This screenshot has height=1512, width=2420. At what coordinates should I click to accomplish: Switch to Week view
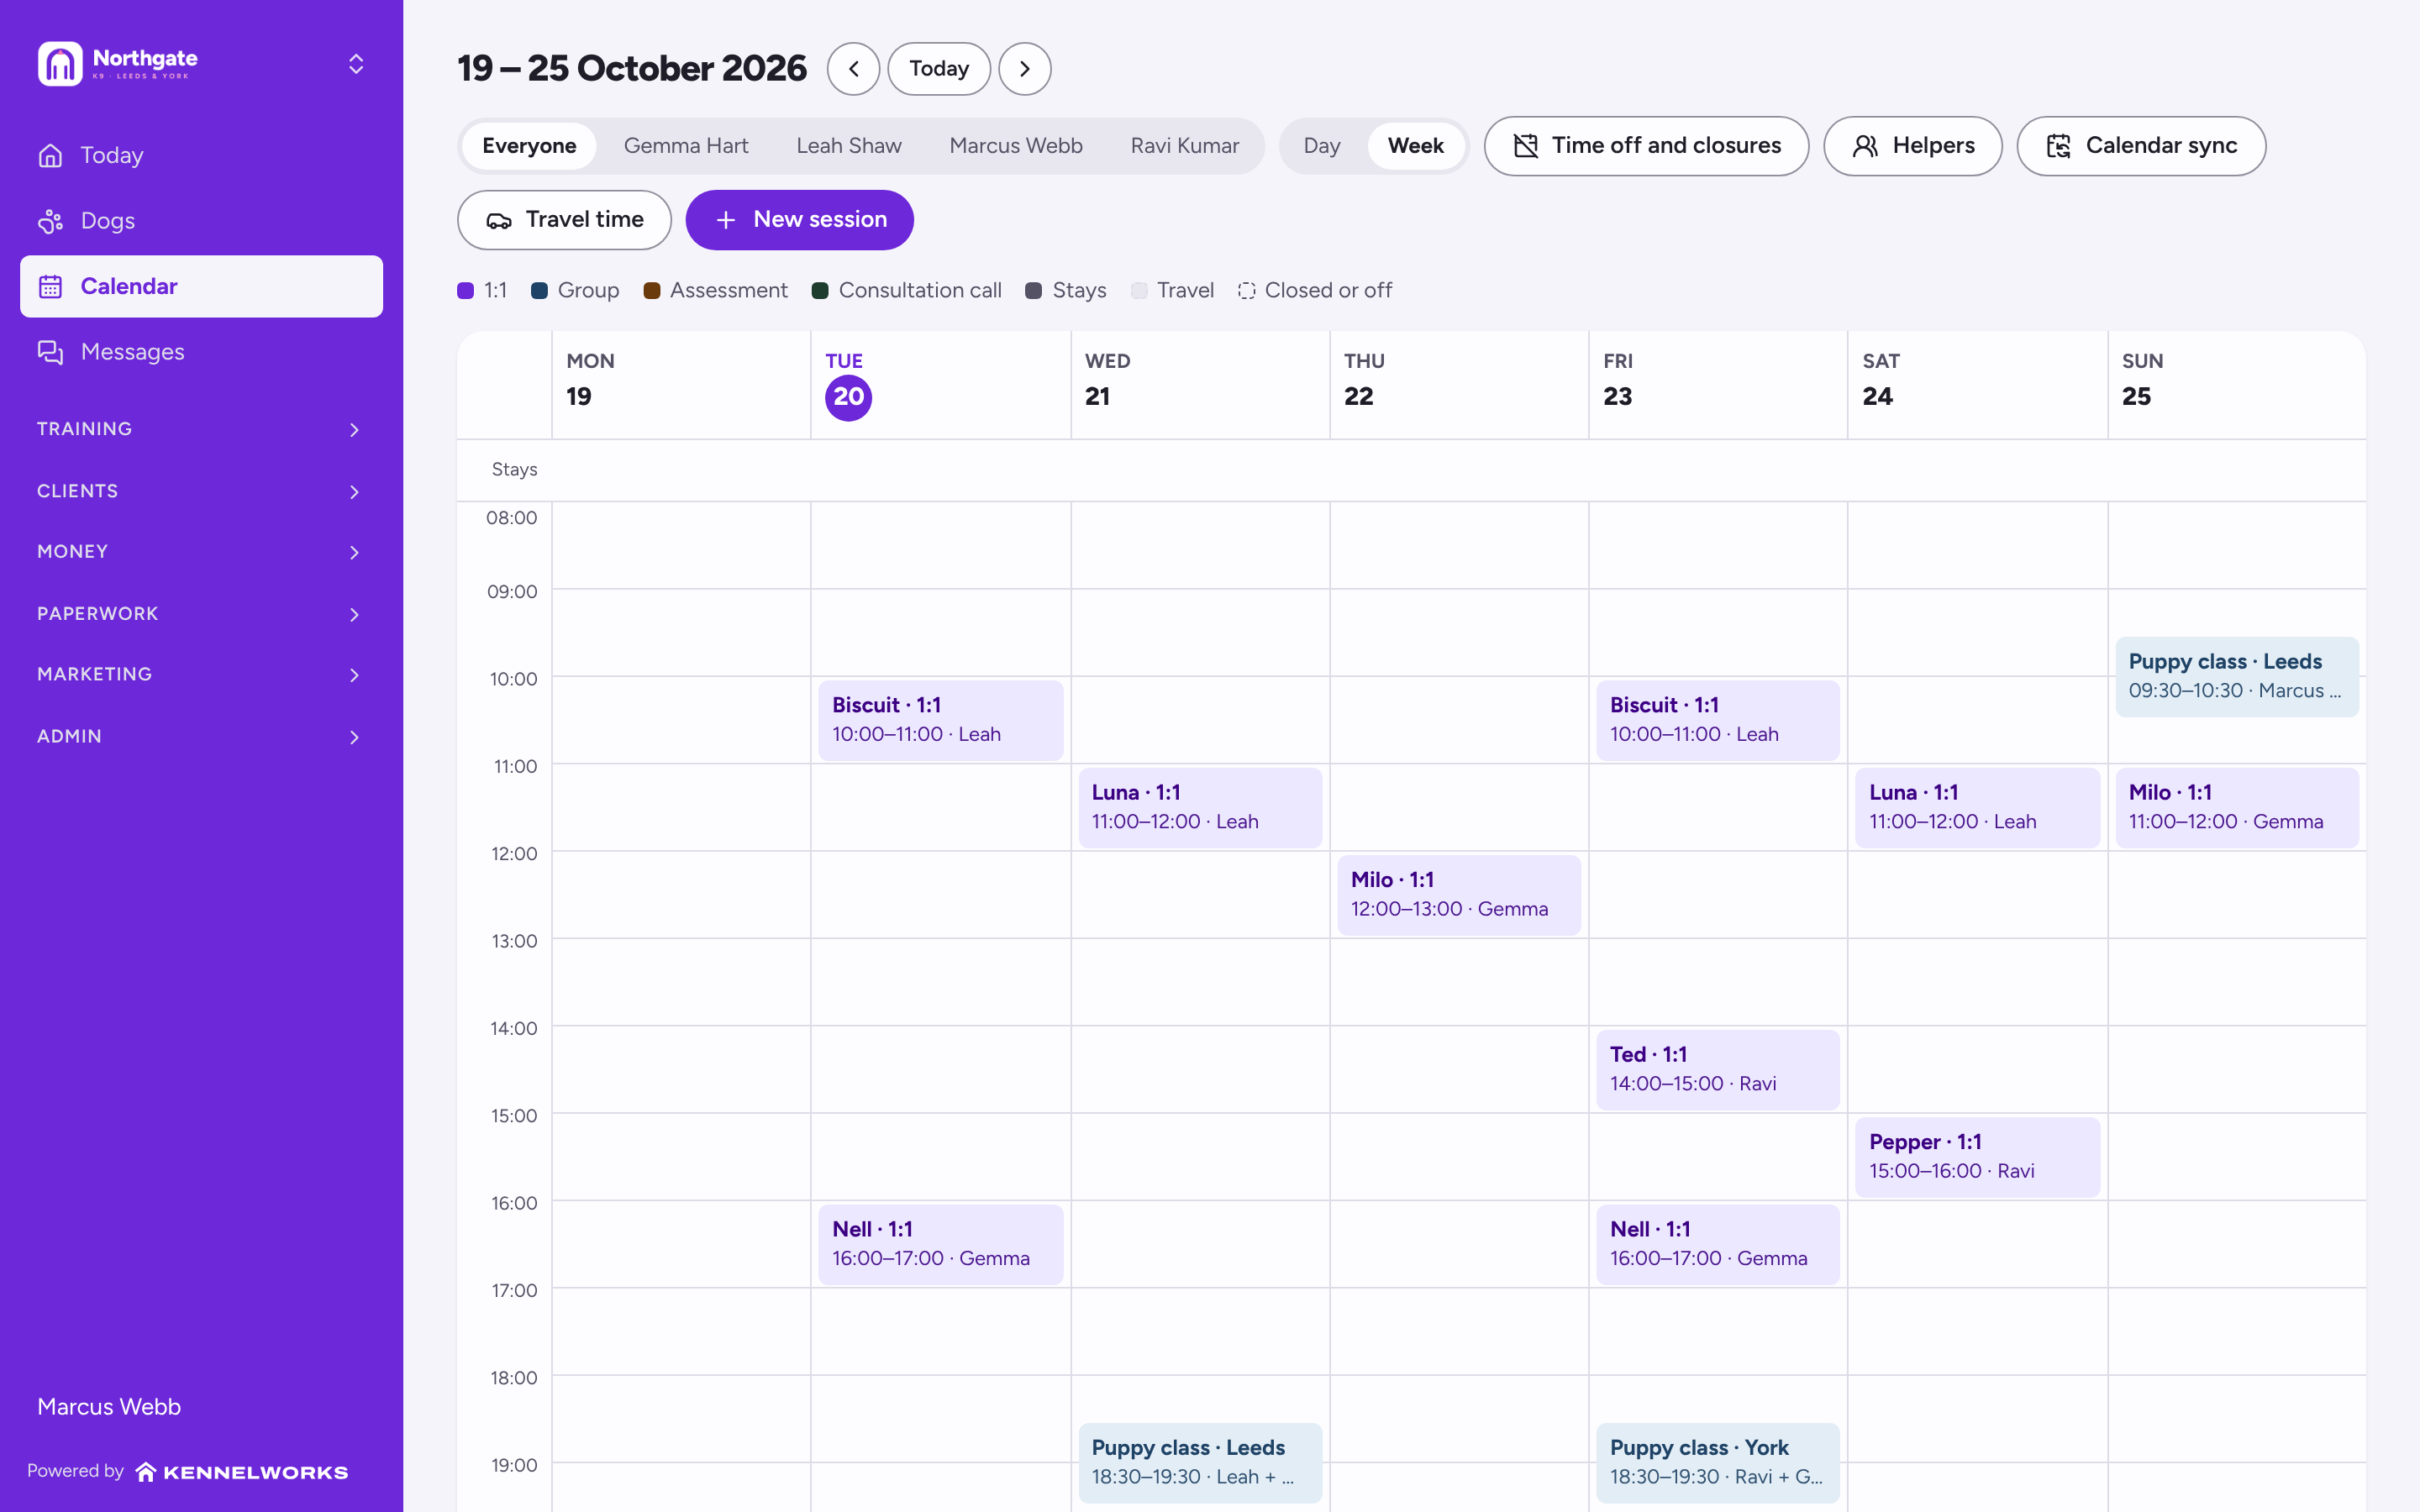pos(1415,146)
